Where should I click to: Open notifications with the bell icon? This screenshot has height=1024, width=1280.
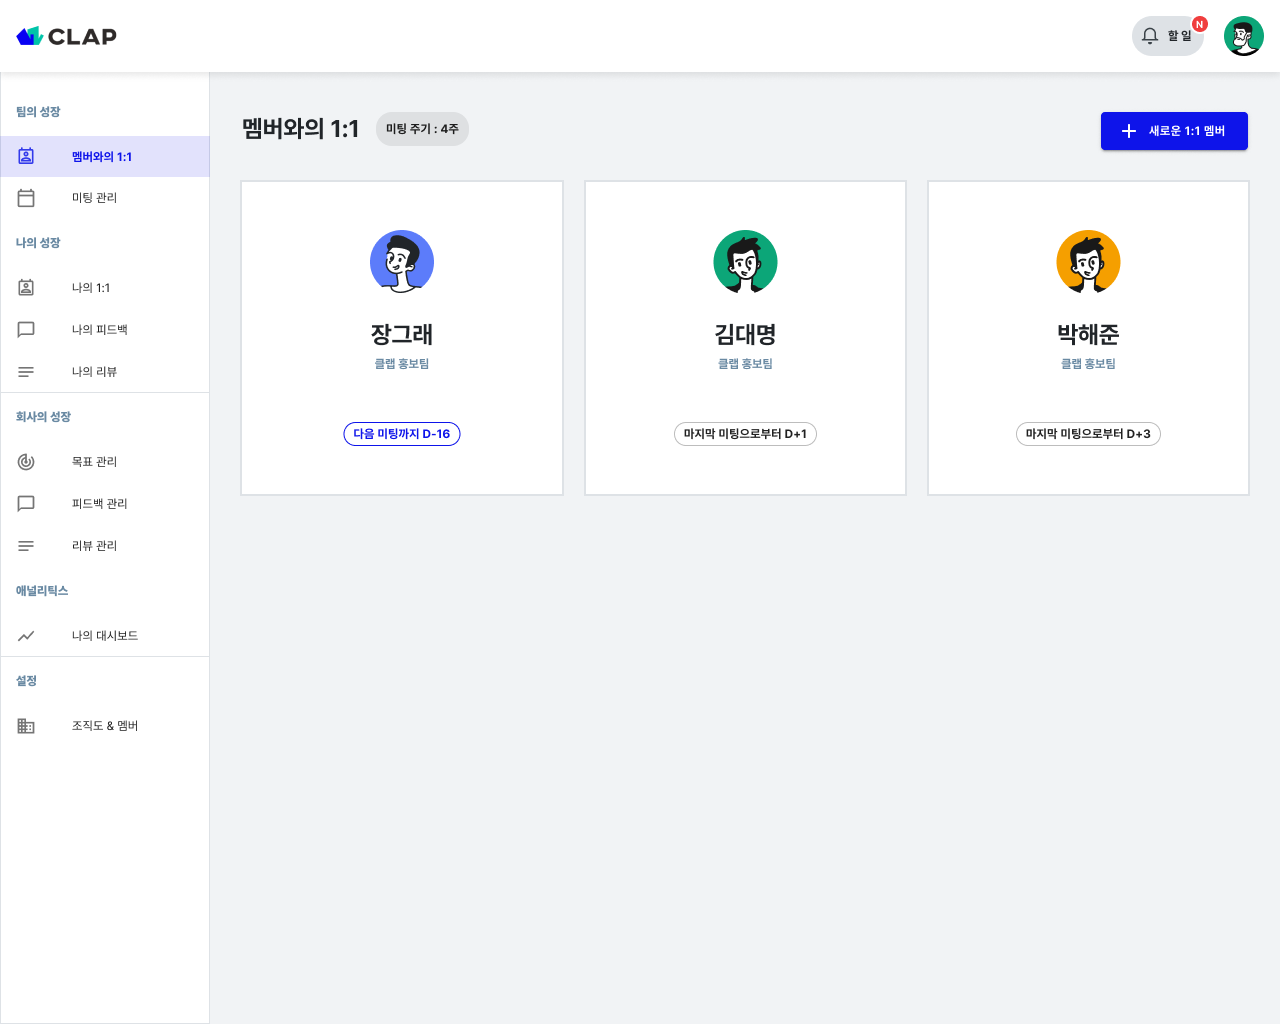click(1150, 35)
